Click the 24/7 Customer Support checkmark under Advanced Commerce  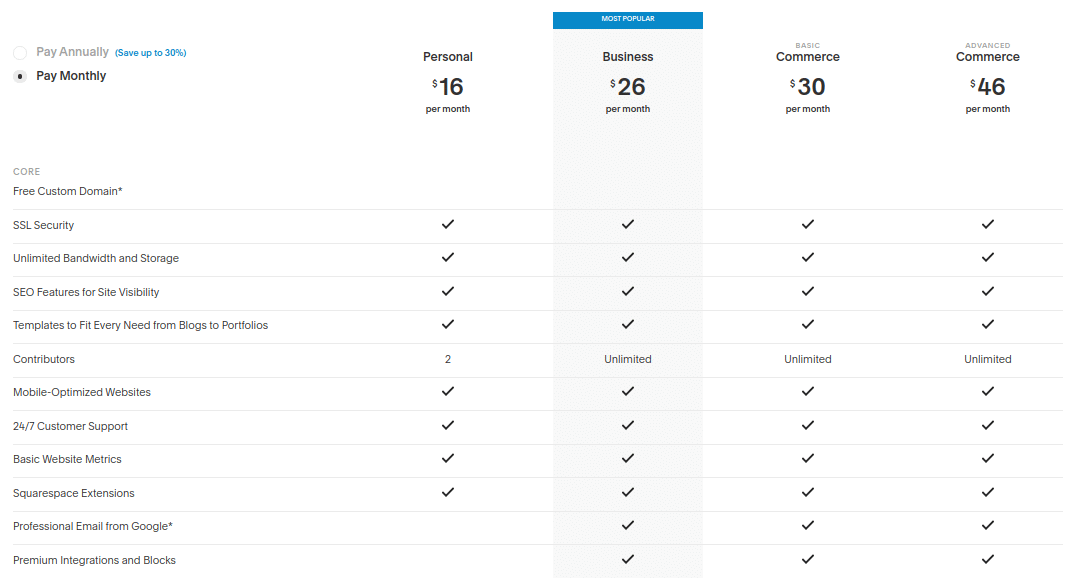coord(988,425)
